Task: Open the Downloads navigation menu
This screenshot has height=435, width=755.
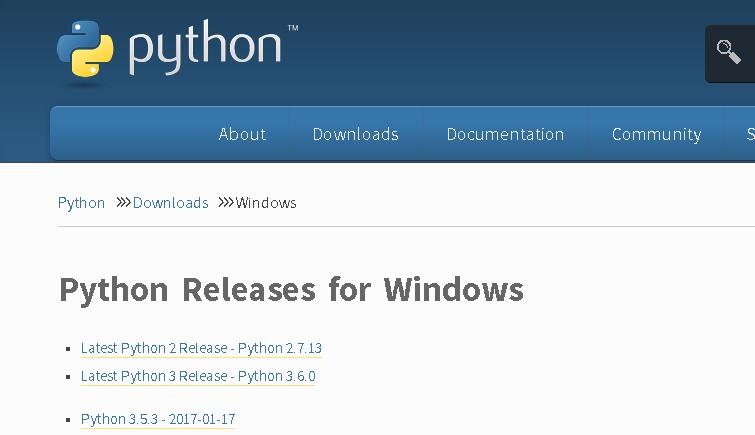Action: coord(355,134)
